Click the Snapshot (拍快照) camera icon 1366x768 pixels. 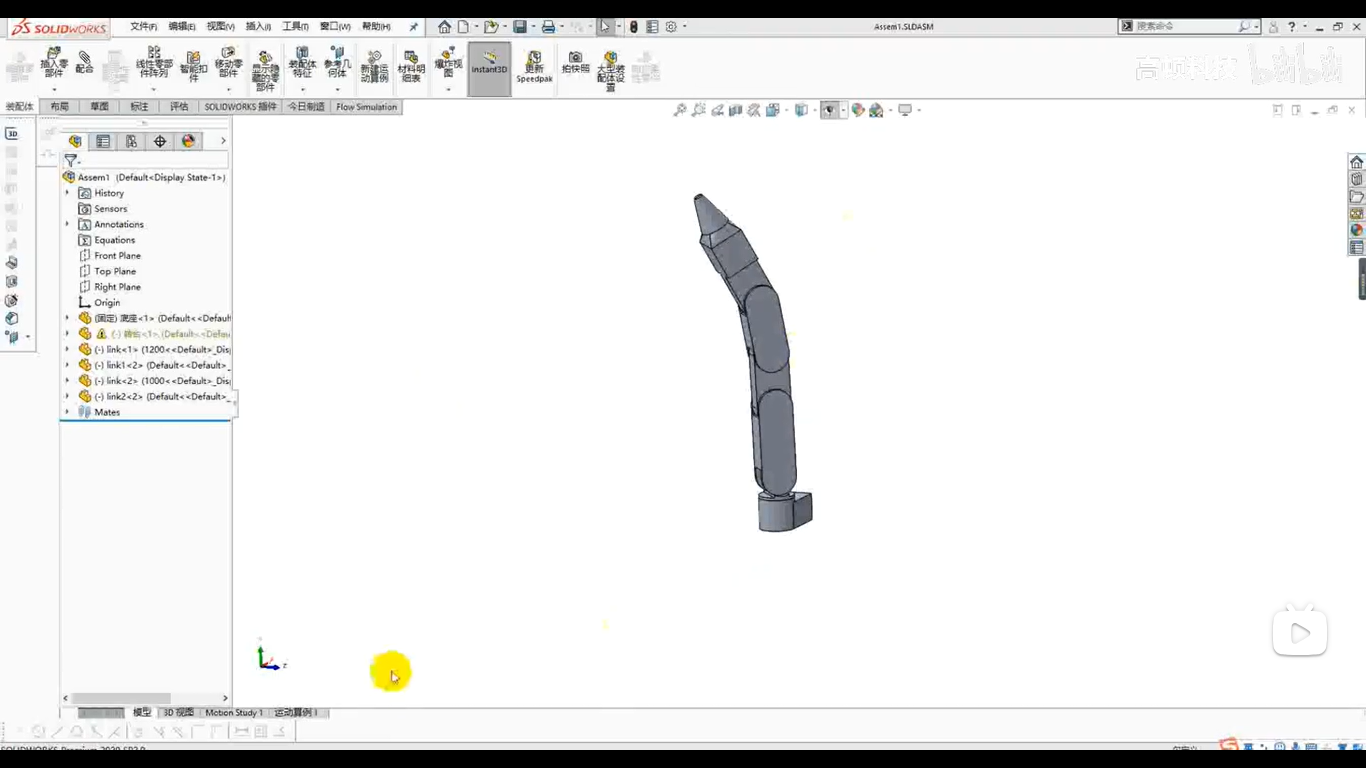coord(575,62)
